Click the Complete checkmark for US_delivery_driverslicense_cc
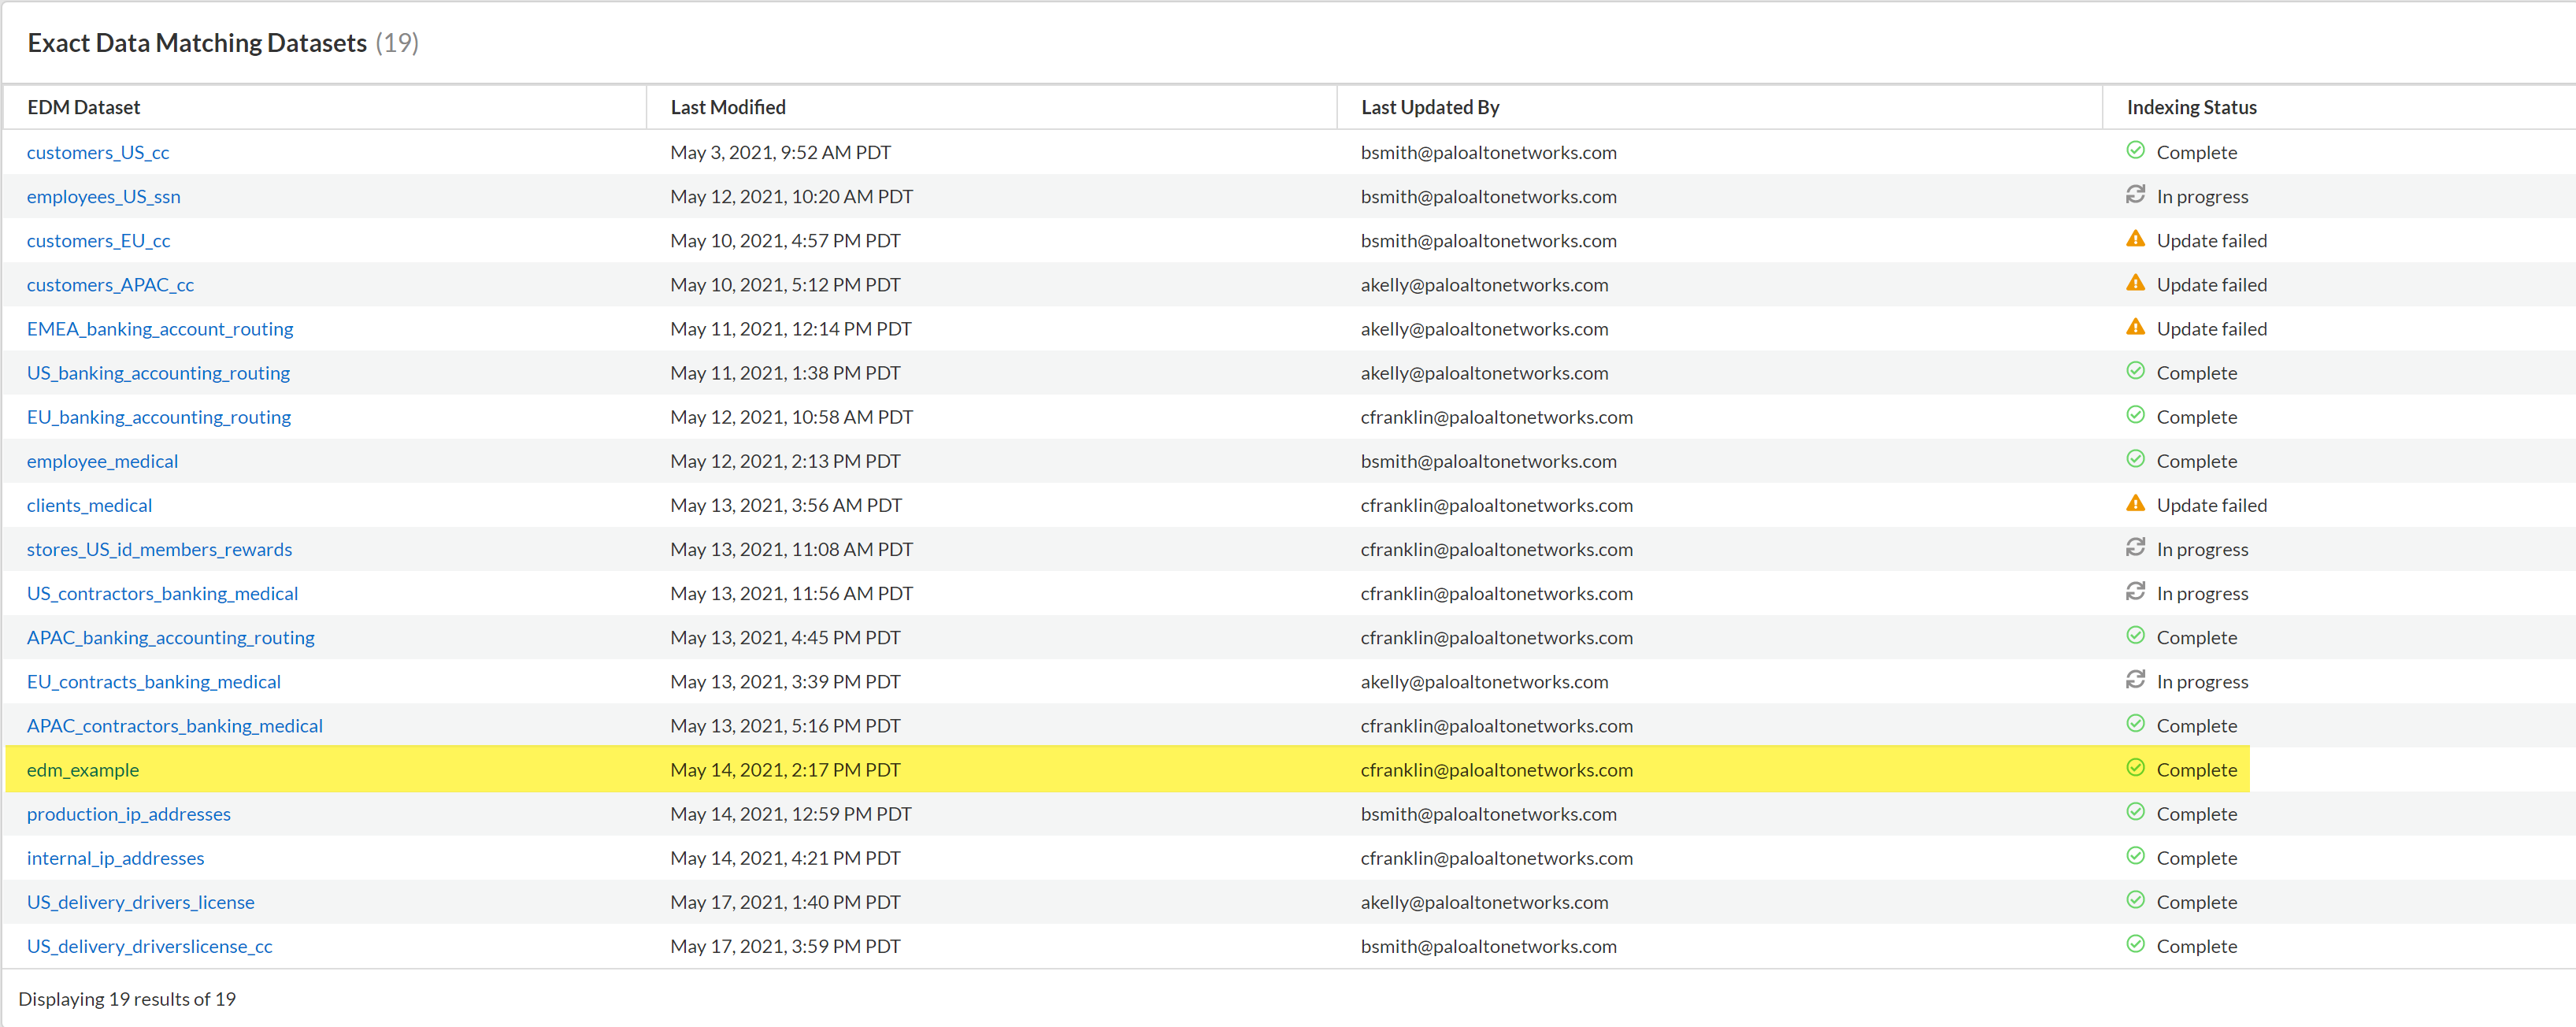The height and width of the screenshot is (1027, 2576). (2135, 944)
